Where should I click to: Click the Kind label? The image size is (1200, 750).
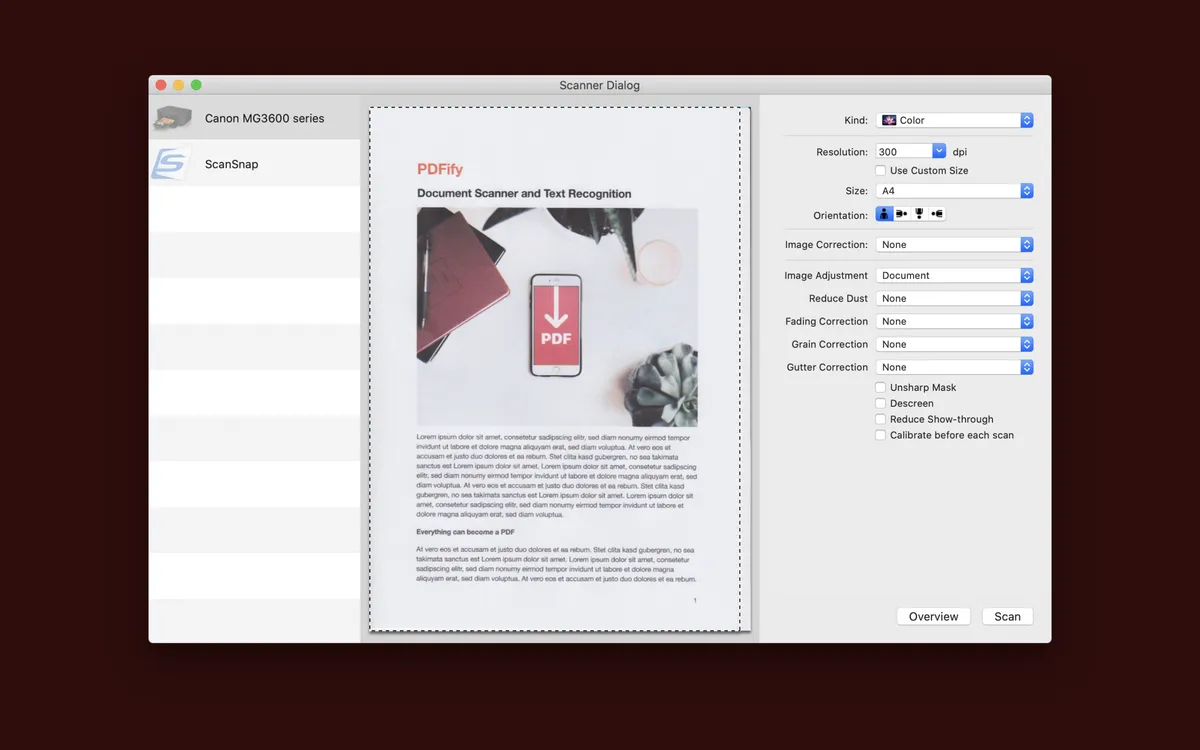[856, 120]
